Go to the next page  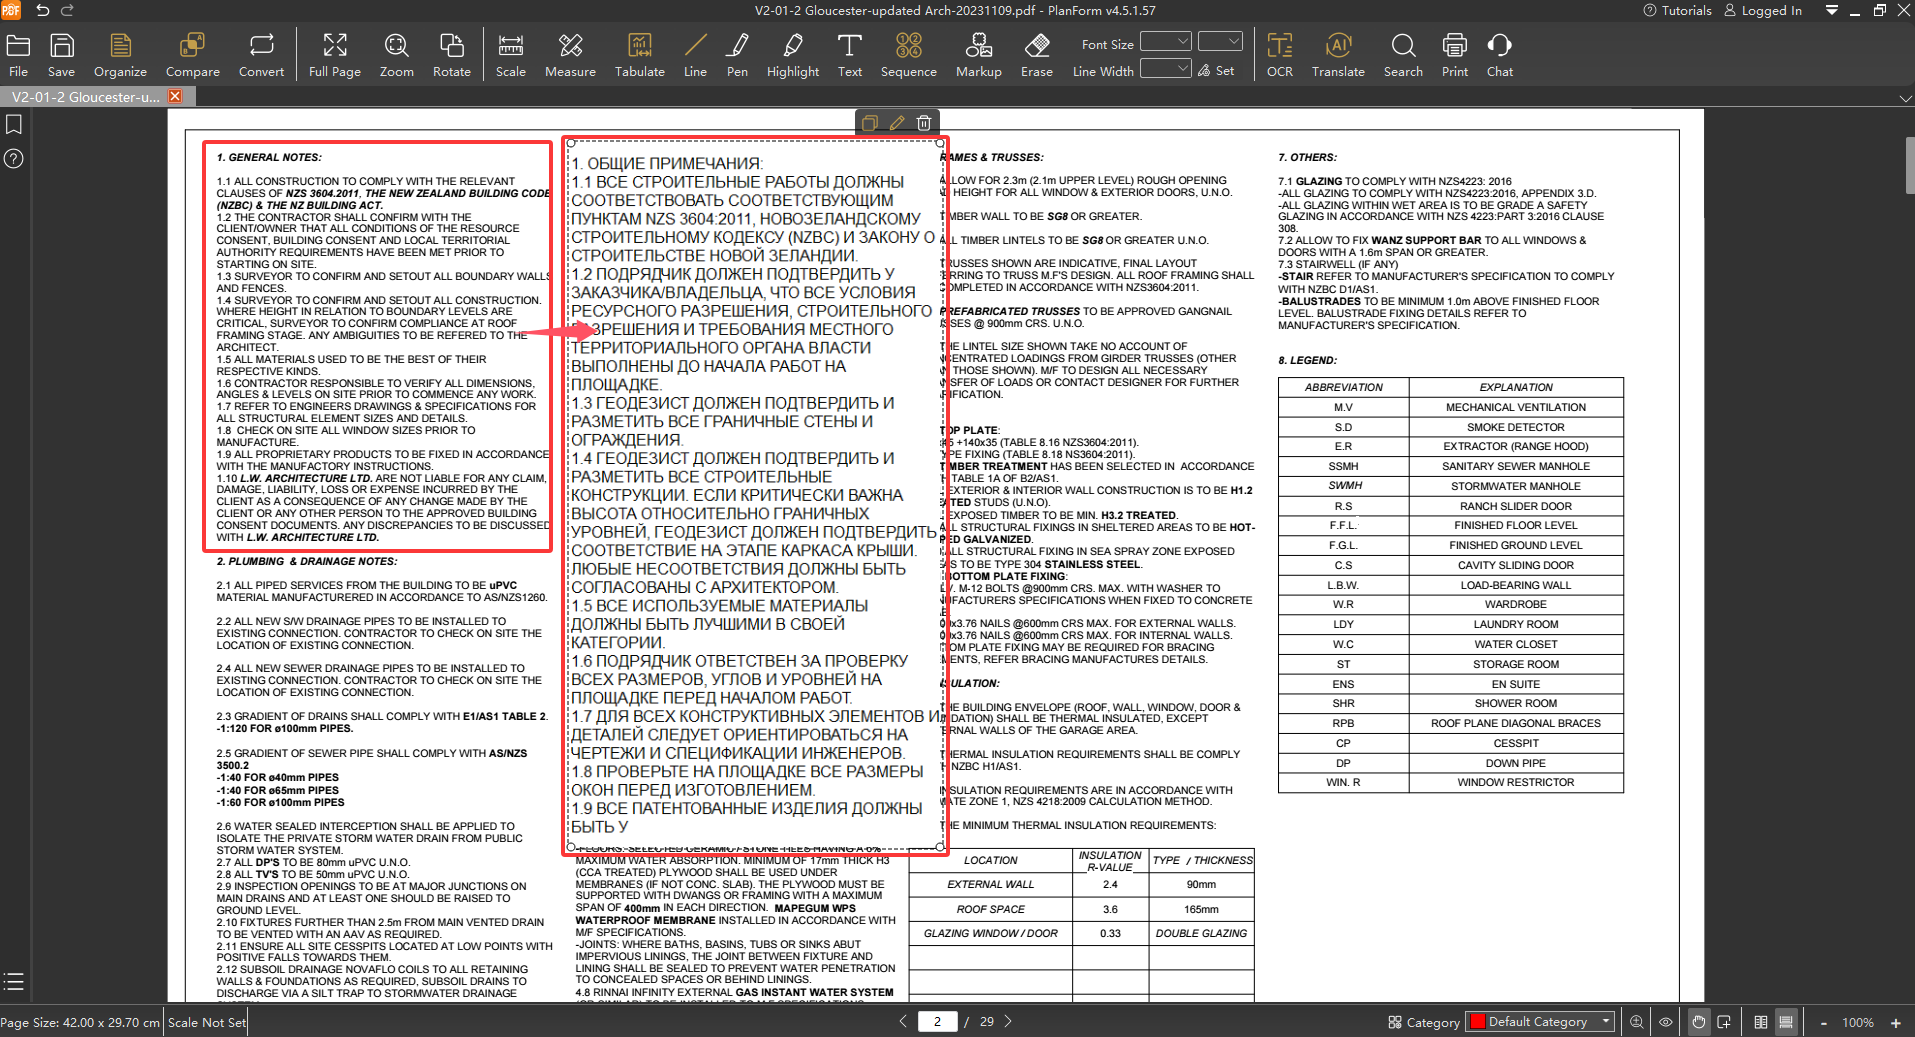tap(1008, 1021)
